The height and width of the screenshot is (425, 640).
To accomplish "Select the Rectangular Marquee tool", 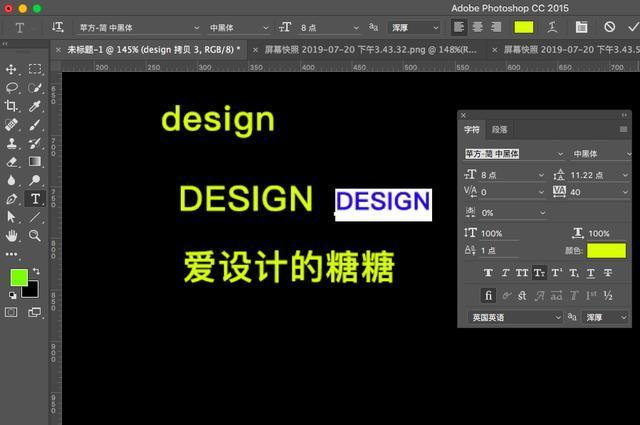I will [35, 69].
